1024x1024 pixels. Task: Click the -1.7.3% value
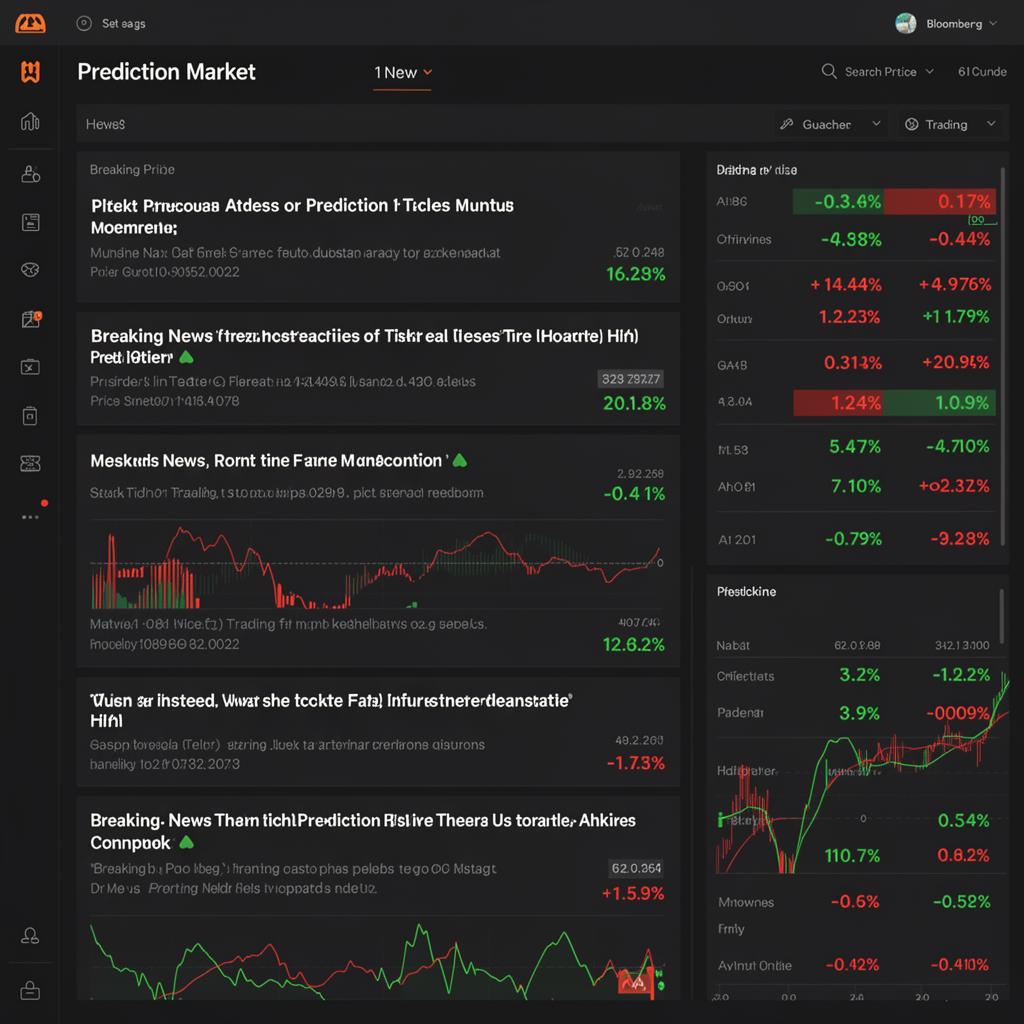pyautogui.click(x=635, y=763)
